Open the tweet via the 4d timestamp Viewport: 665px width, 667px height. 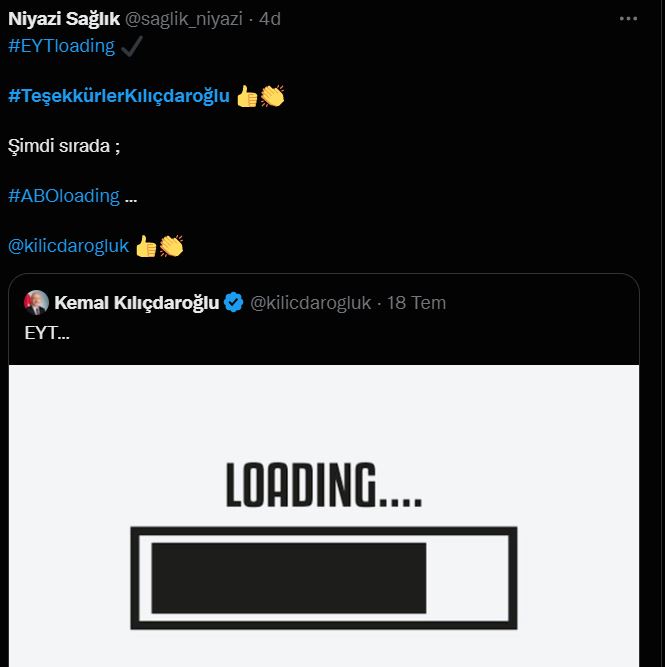pos(270,19)
